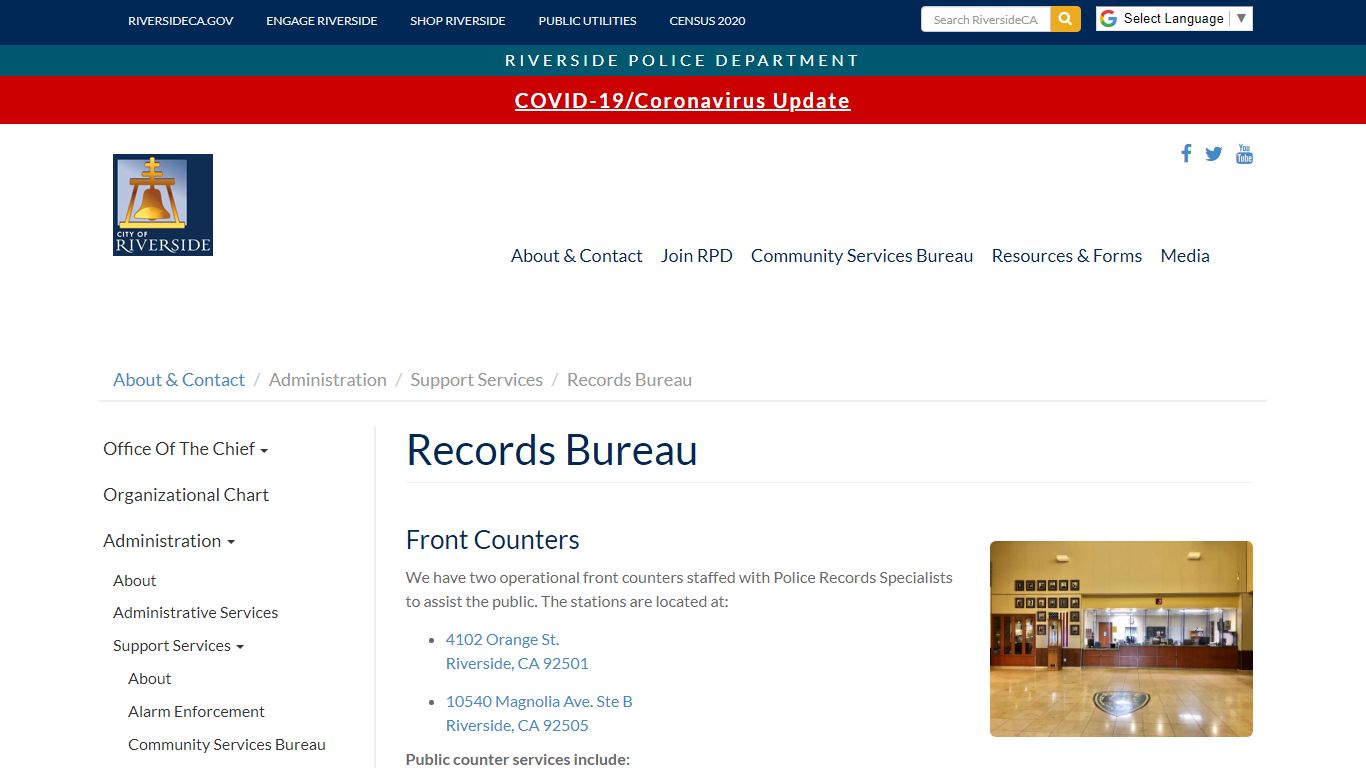Open Public Utilities in top bar
Viewport: 1366px width, 768px height.
tap(587, 21)
